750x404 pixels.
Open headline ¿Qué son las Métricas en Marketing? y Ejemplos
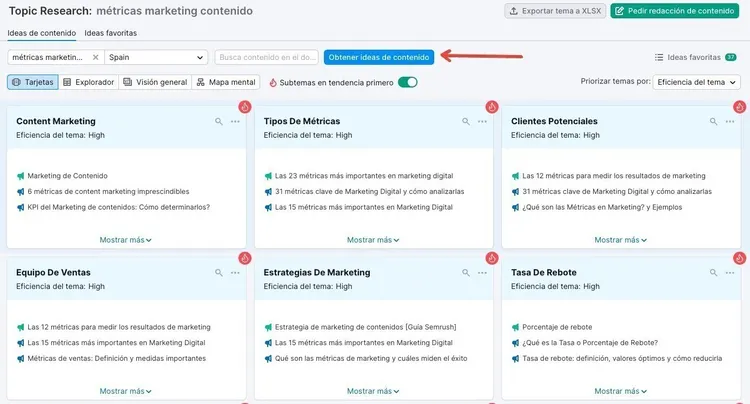coord(602,207)
